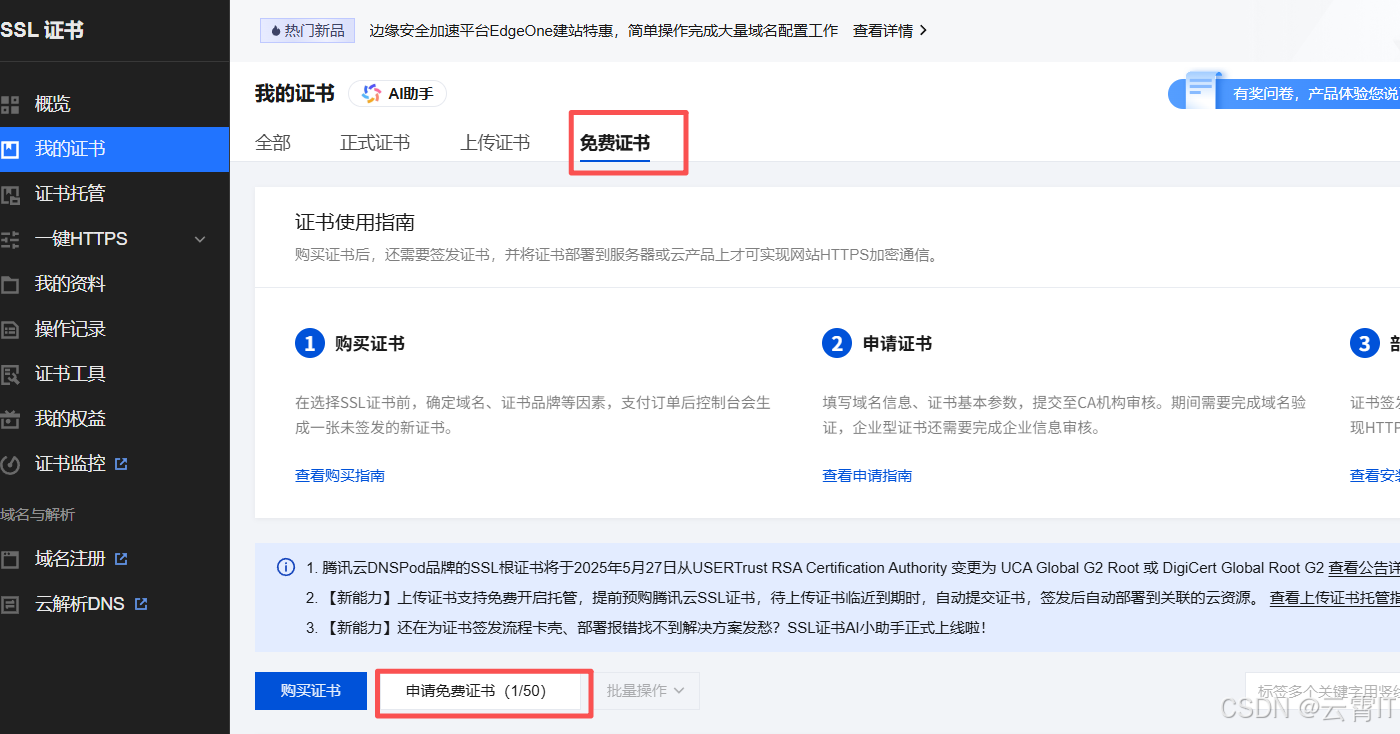This screenshot has width=1400, height=734.
Task: Click 查看详情 in top promo banner
Action: coord(883,30)
